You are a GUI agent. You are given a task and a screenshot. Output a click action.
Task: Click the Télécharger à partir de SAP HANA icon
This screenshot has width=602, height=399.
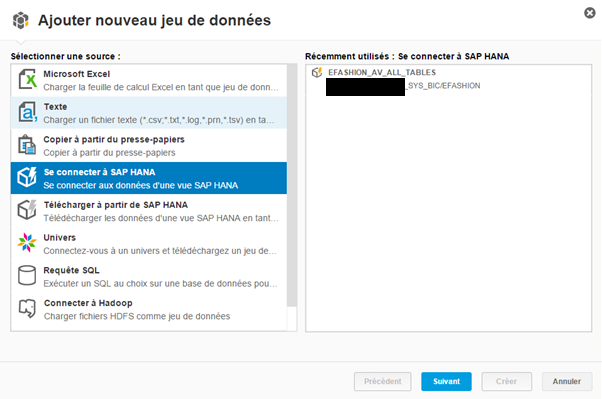(27, 210)
